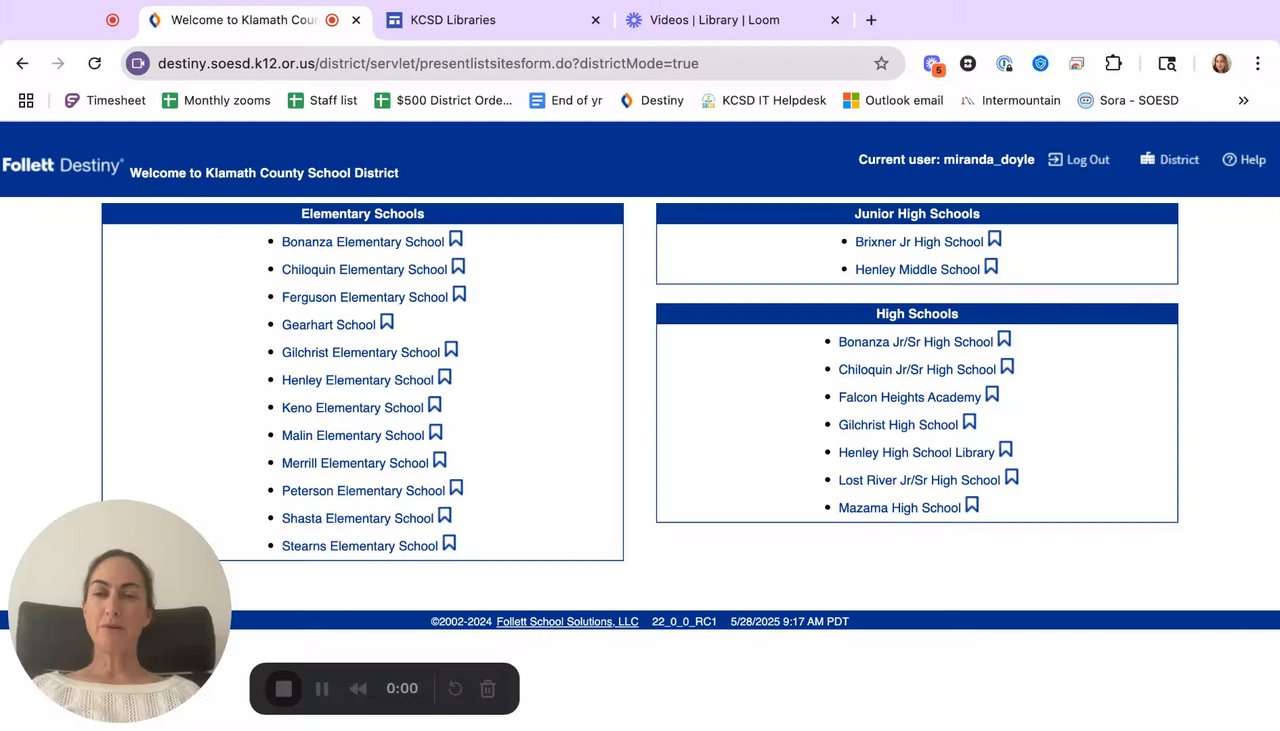
Task: Open Gearhart School link
Action: [329, 325]
